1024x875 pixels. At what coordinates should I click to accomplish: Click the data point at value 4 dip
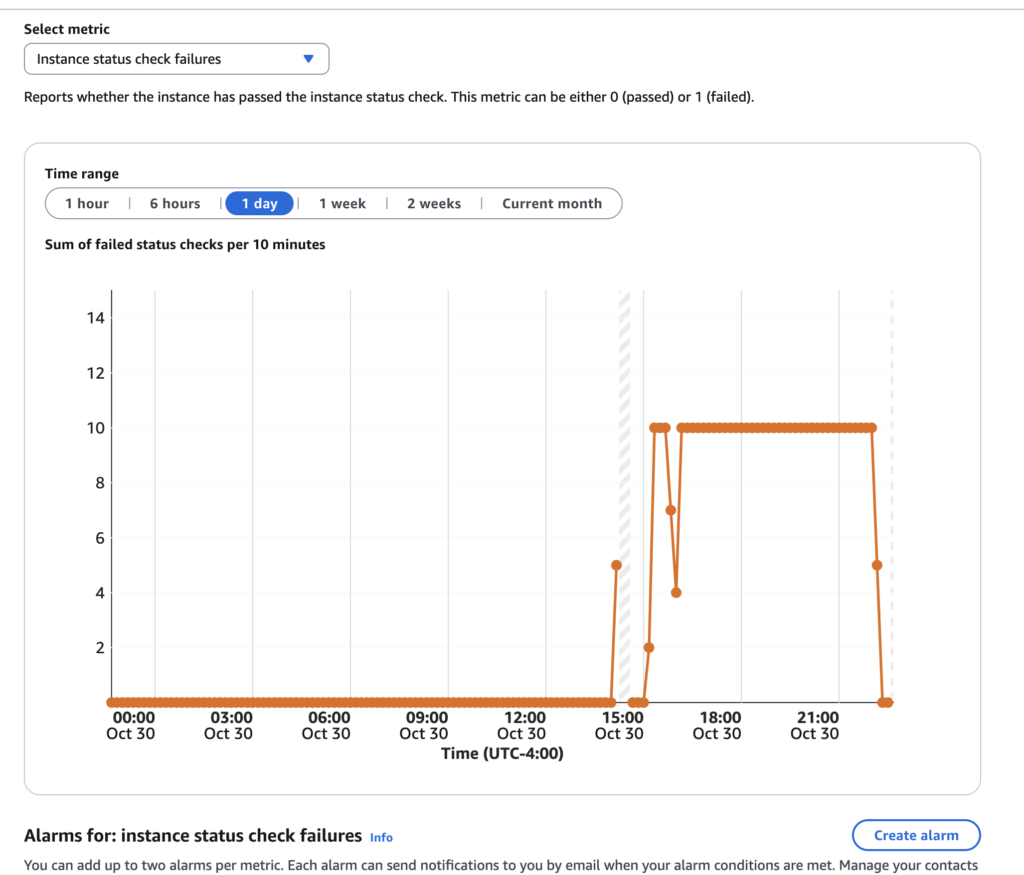pos(676,592)
